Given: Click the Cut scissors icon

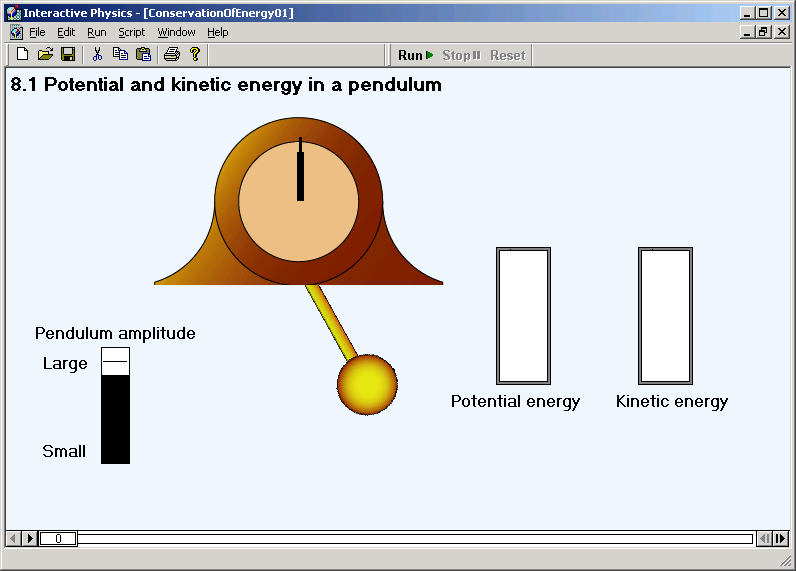Looking at the screenshot, I should pos(97,54).
